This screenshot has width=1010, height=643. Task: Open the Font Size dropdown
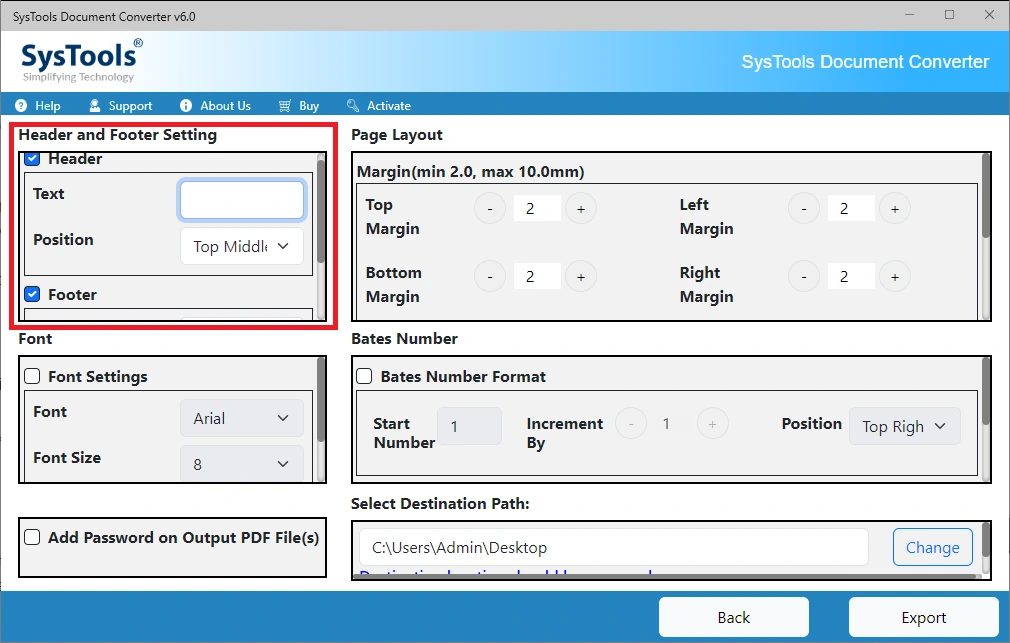(242, 464)
